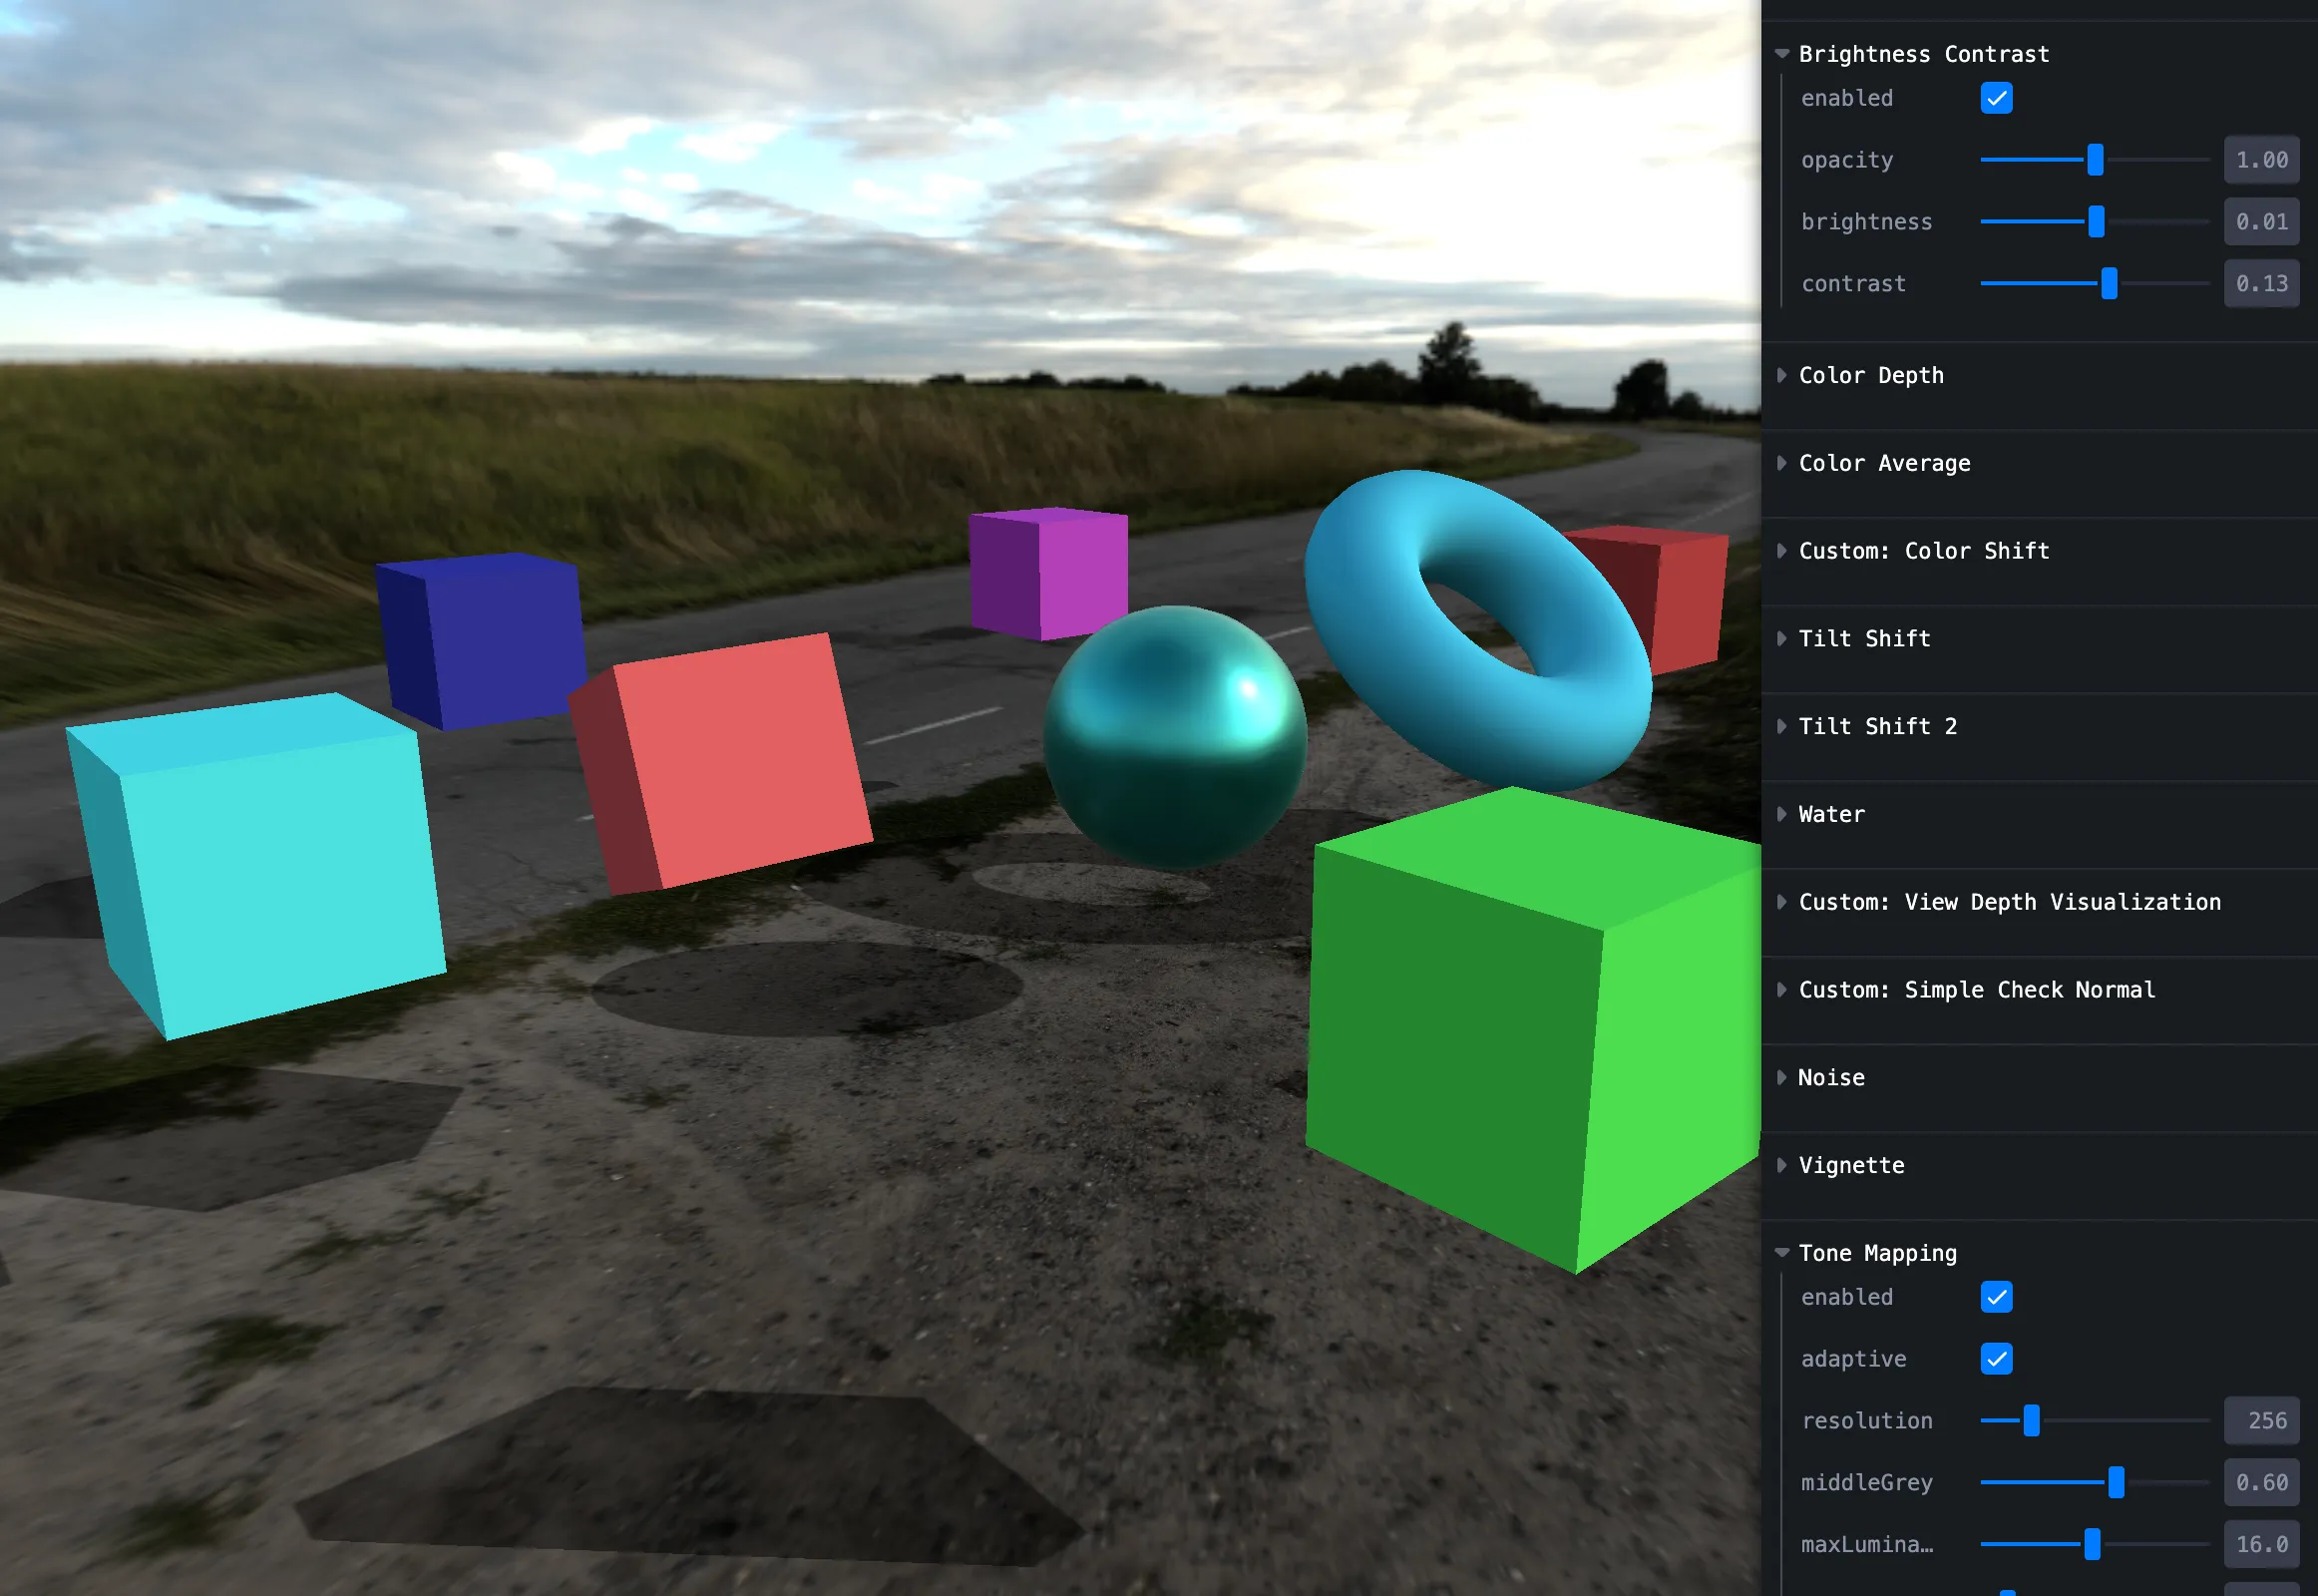Collapse the Brightness Contrast folder
This screenshot has width=2318, height=1596.
point(1922,54)
